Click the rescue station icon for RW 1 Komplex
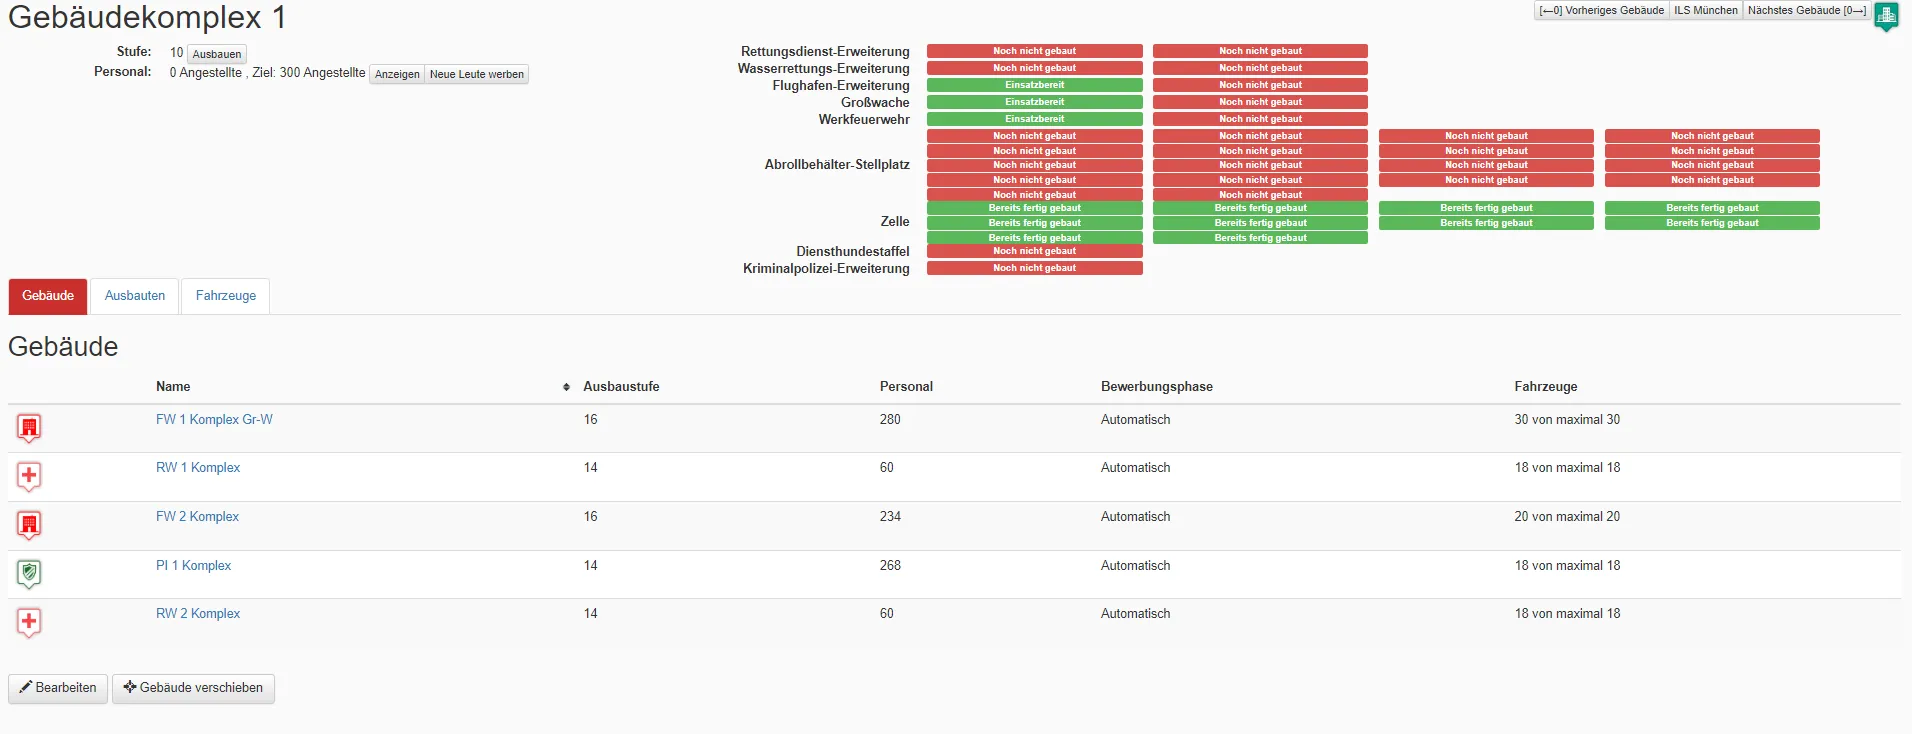The image size is (1912, 734). 29,476
